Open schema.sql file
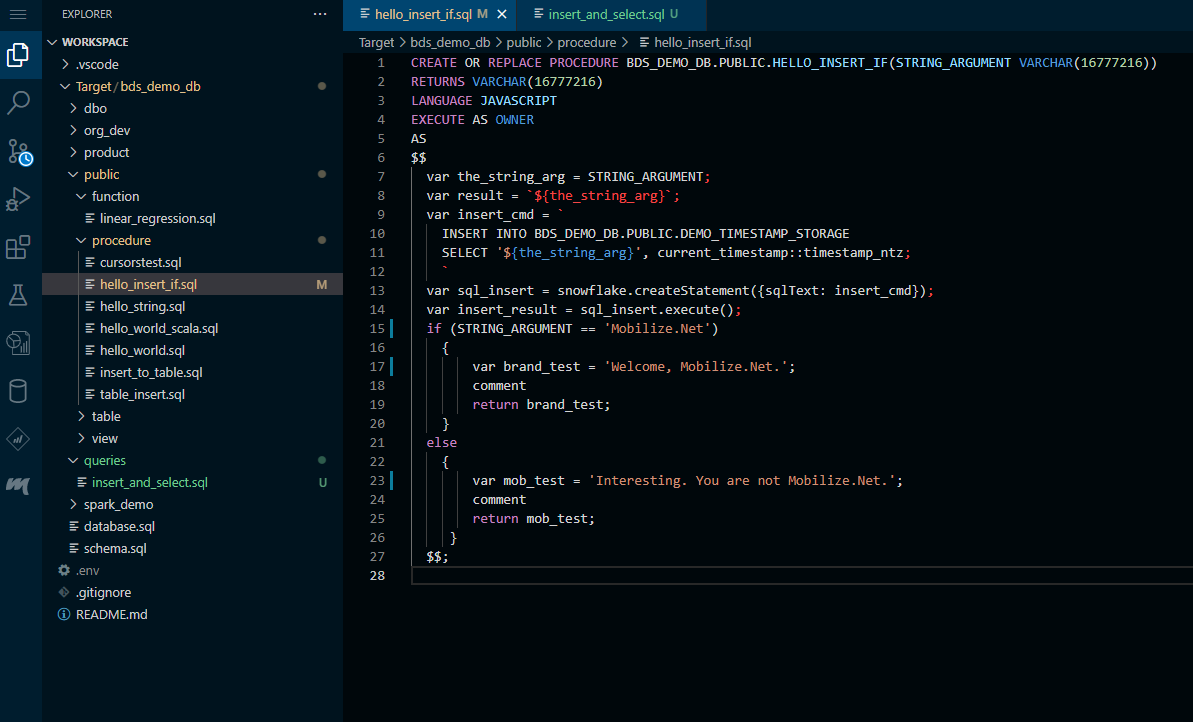Viewport: 1193px width, 722px height. 192,549
